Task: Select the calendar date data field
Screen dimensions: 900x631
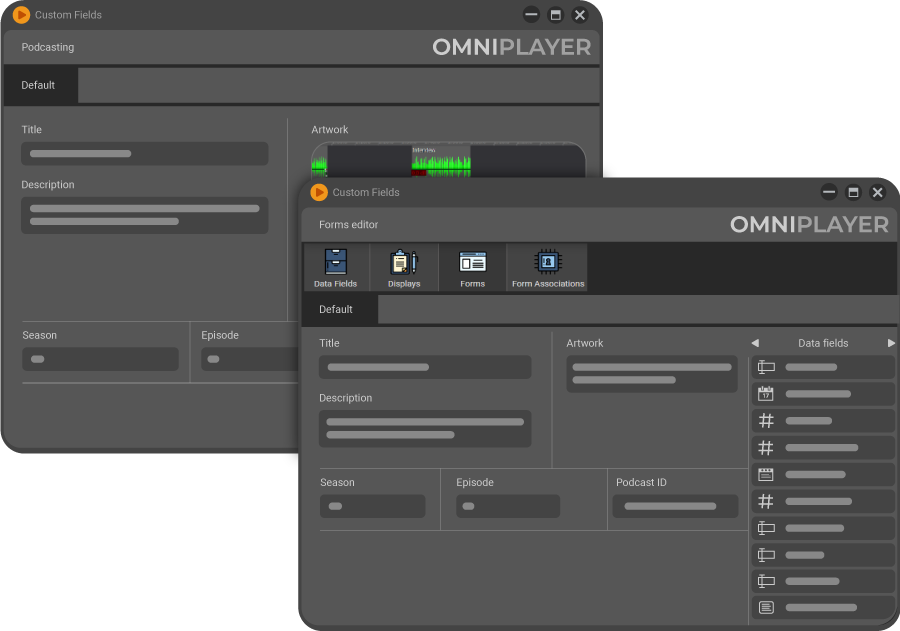Action: tap(823, 394)
